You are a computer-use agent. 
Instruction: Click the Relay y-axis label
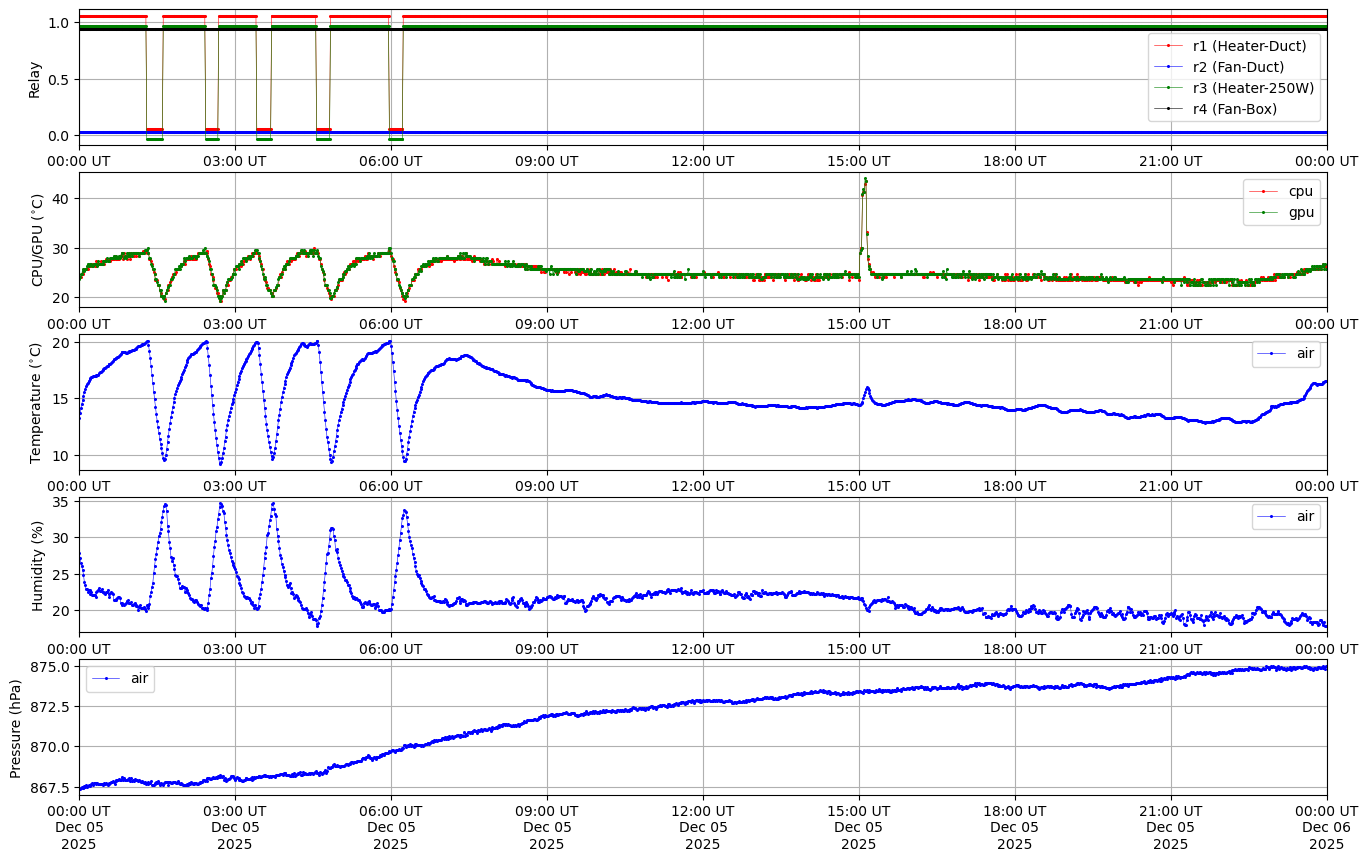[35, 79]
